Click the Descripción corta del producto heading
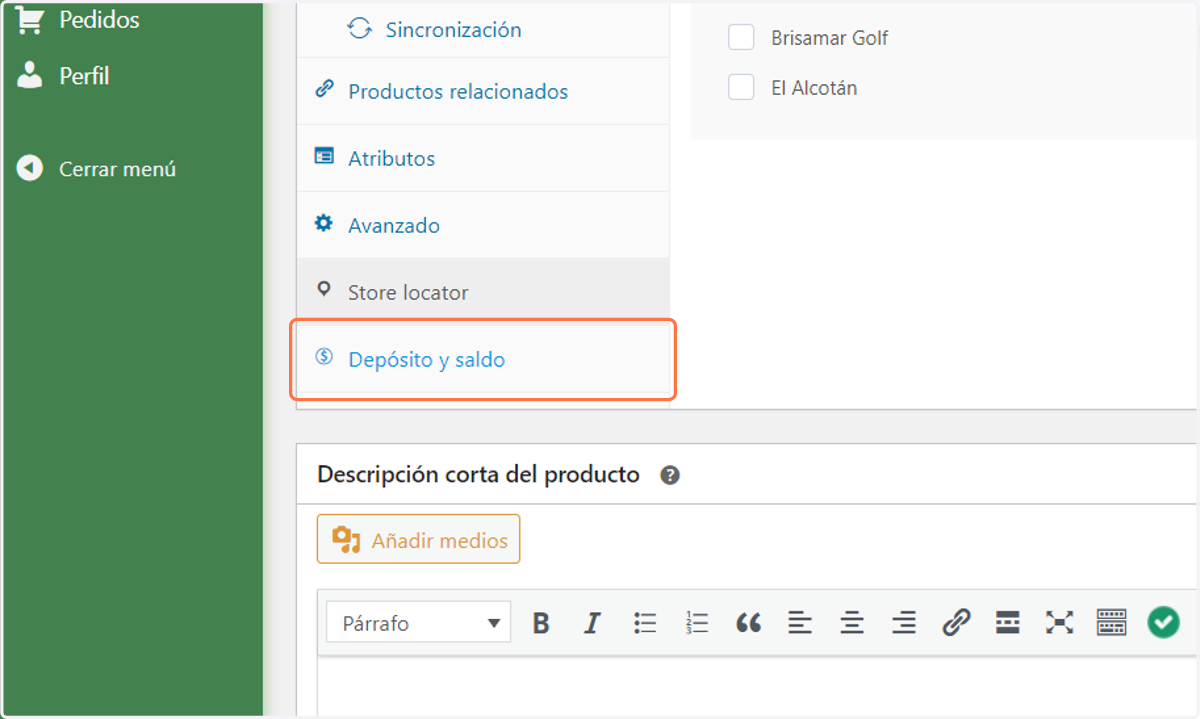Screen dimensions: 1200x719 coord(478,475)
